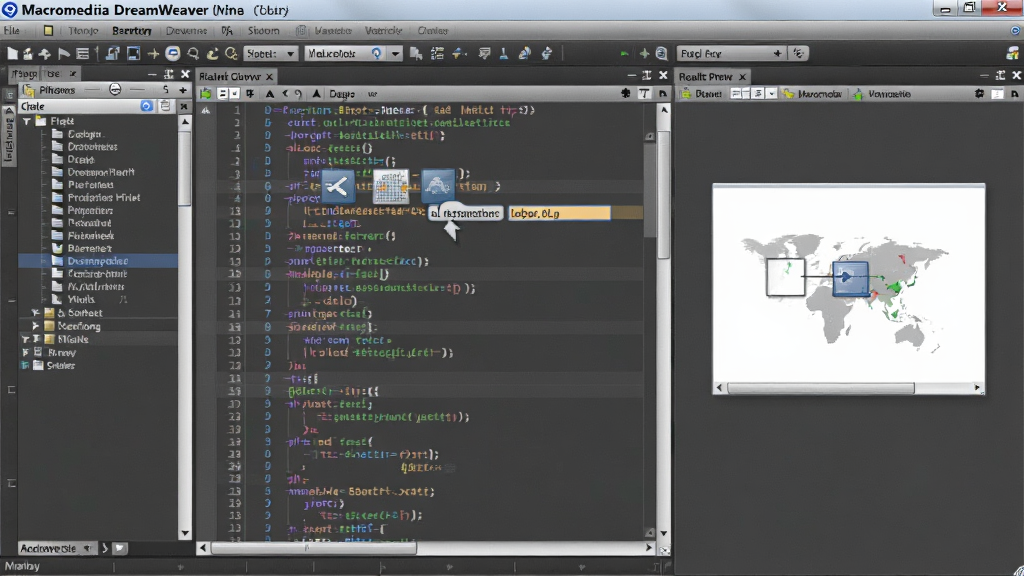Click the preview pane's horizontal scrollbar thumb
Screen dimensions: 1024x576
click(820, 388)
